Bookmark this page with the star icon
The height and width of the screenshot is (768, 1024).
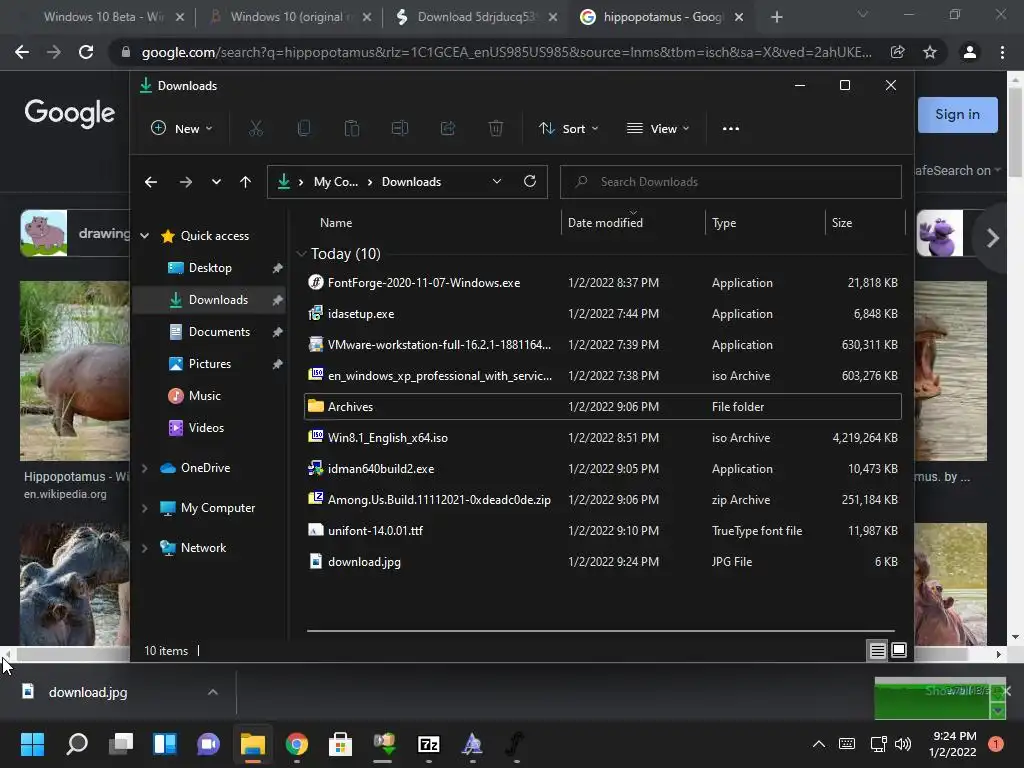point(930,52)
